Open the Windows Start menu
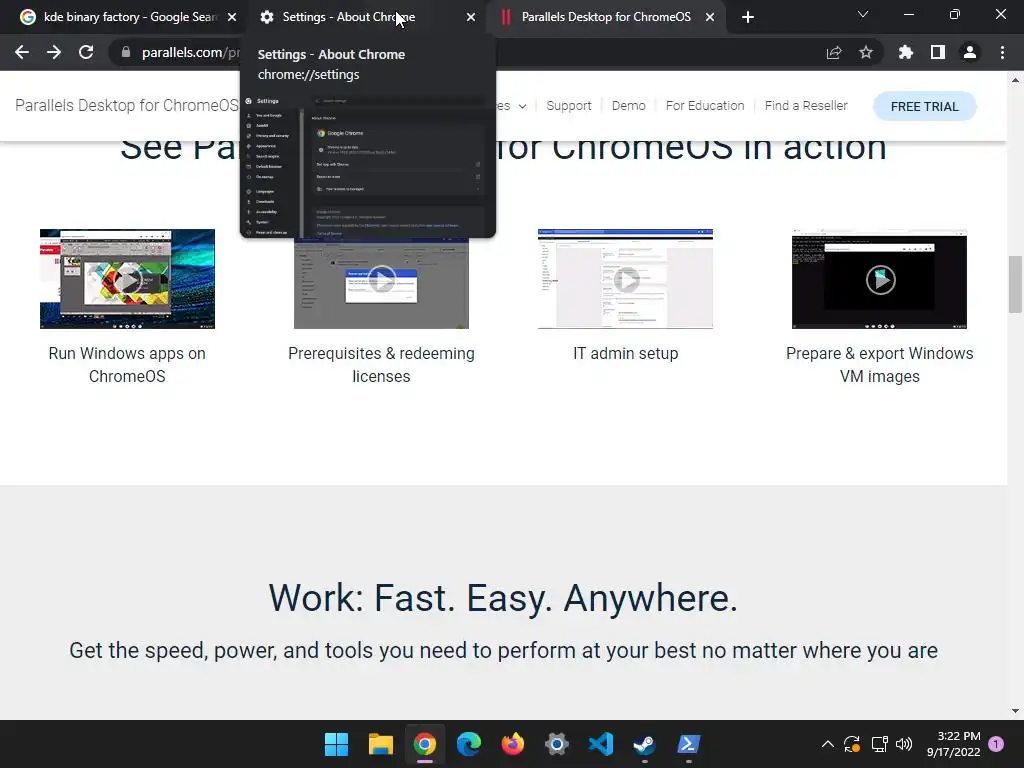The width and height of the screenshot is (1024, 768). tap(336, 744)
